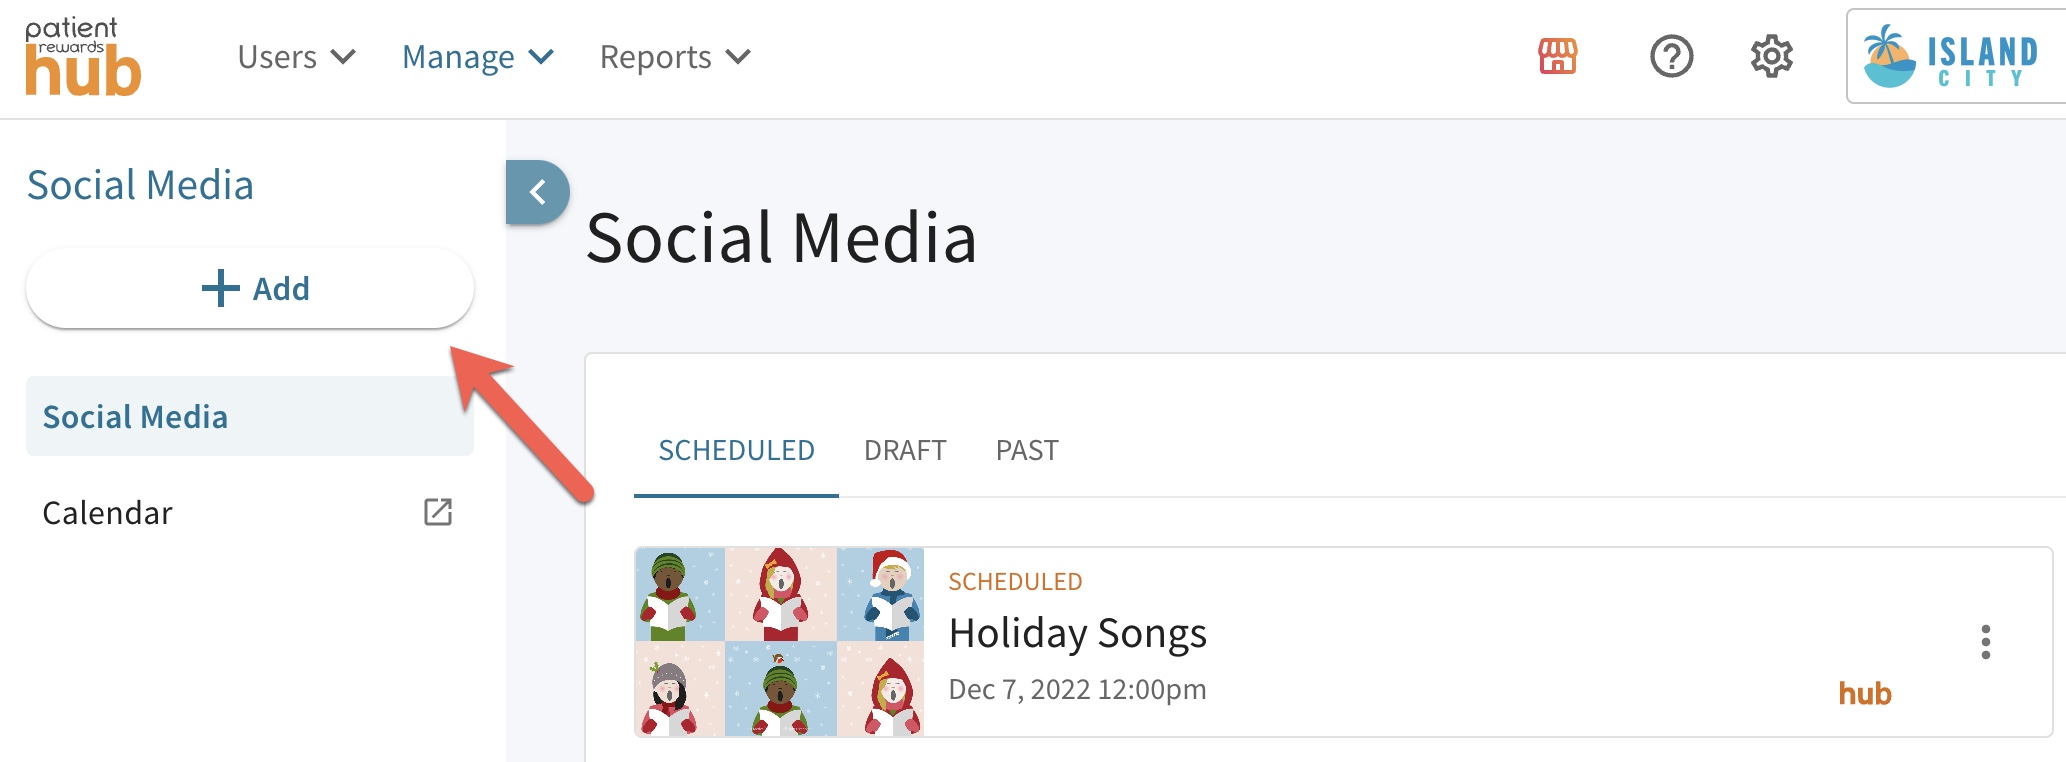Click the hub platform badge on post
This screenshot has height=762, width=2066.
1865,693
